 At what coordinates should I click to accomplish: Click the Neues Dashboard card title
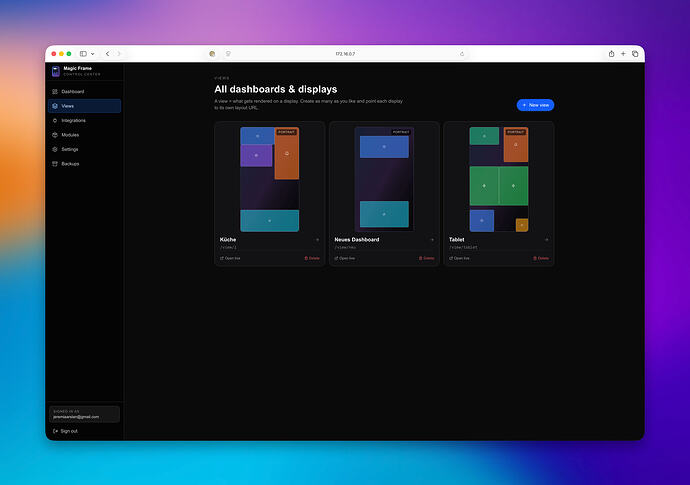coord(356,240)
